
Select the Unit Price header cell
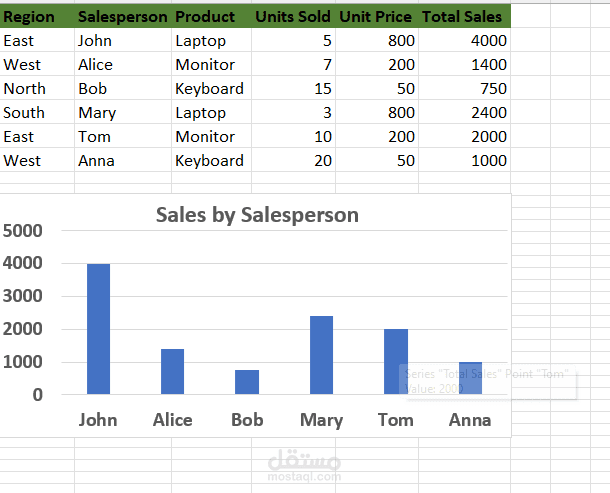coord(376,17)
